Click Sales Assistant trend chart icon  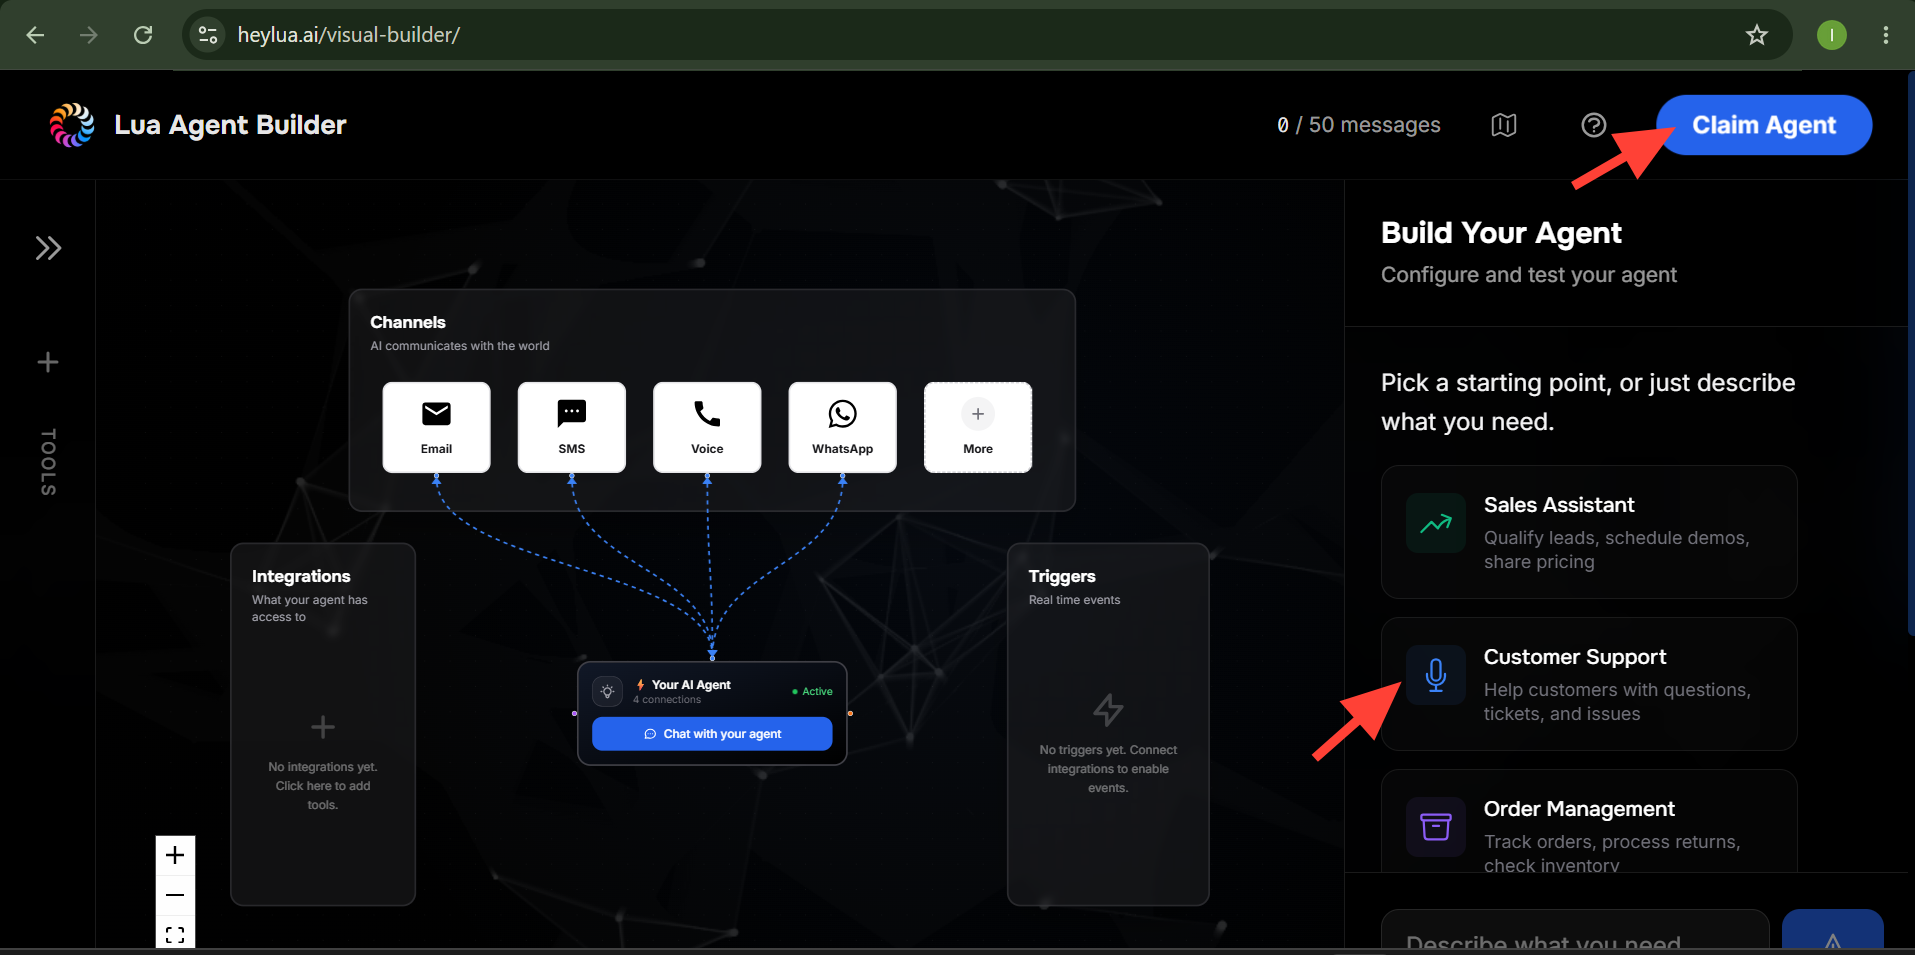(x=1435, y=523)
